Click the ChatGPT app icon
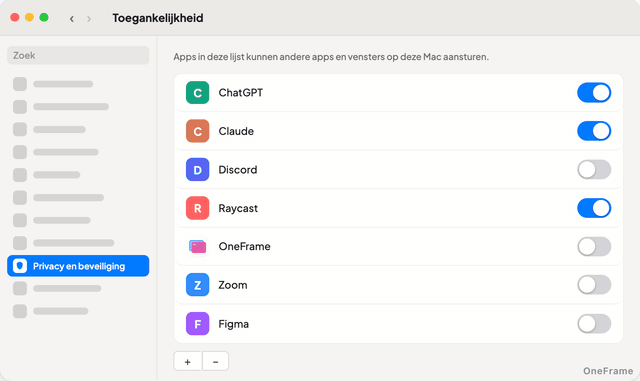Viewport: 640px width, 381px height. [198, 93]
